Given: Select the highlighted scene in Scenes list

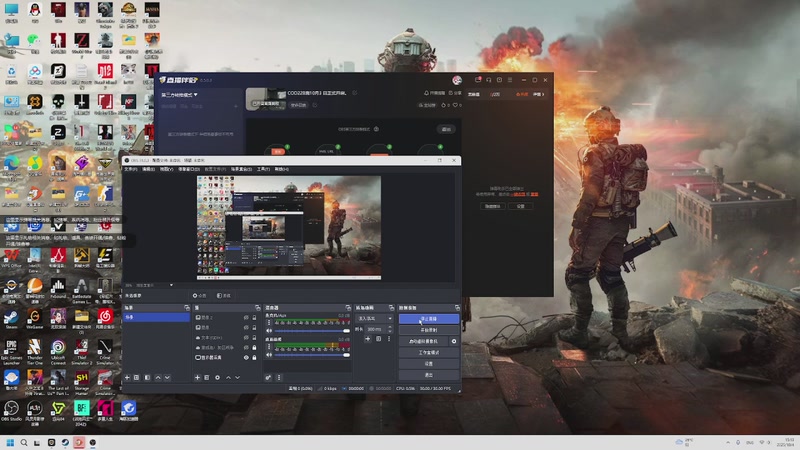Looking at the screenshot, I should [x=156, y=317].
